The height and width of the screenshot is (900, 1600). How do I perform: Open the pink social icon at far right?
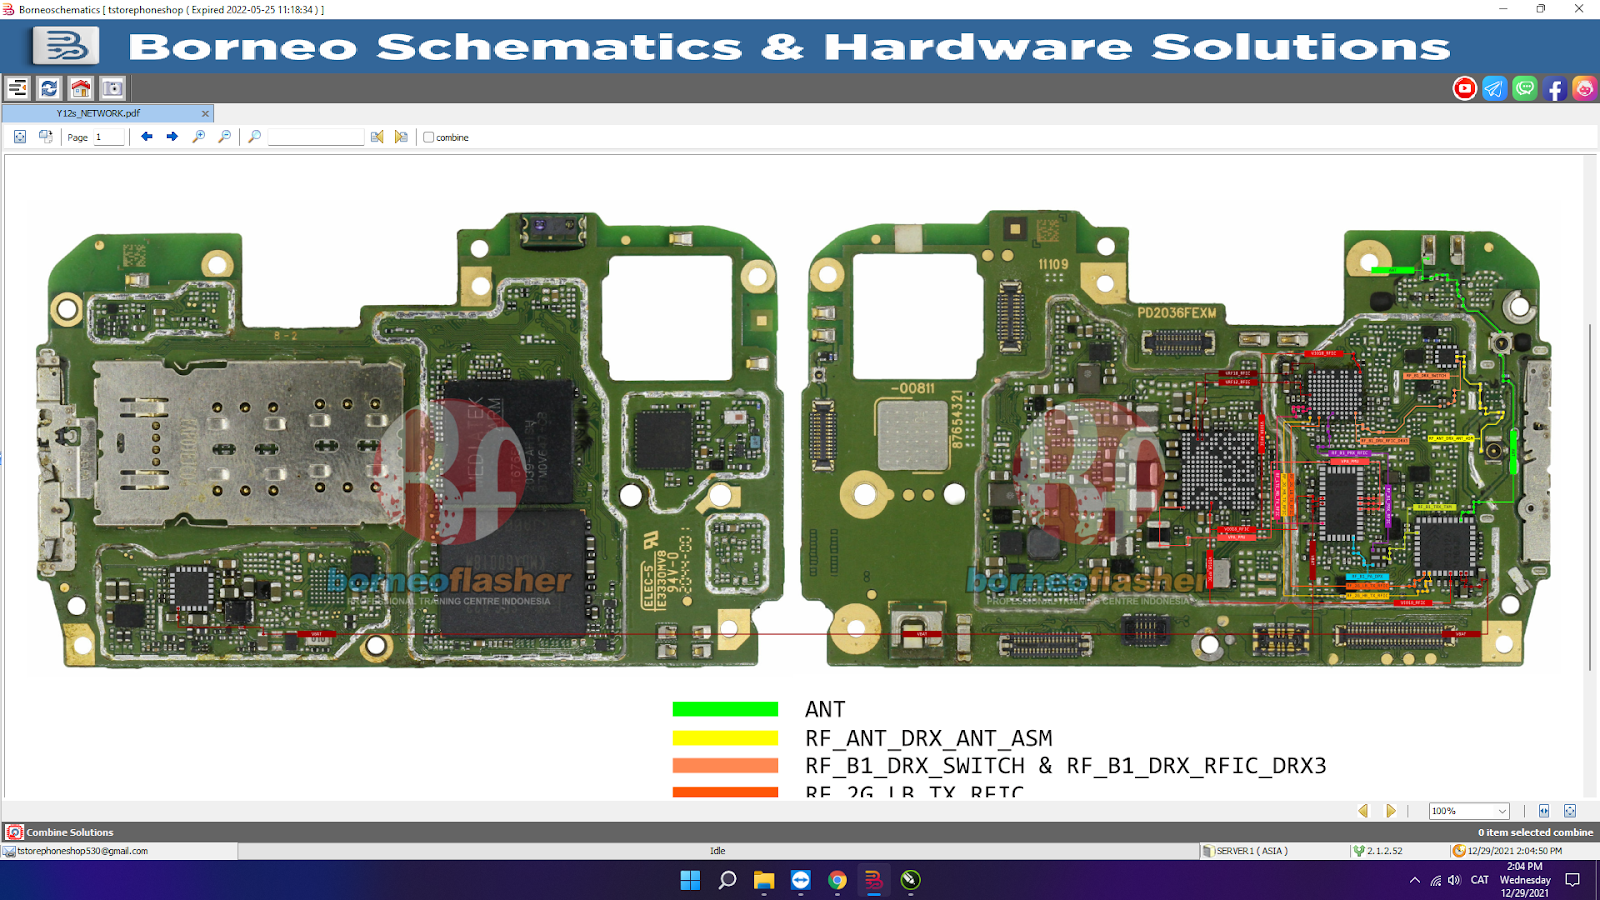(x=1585, y=89)
